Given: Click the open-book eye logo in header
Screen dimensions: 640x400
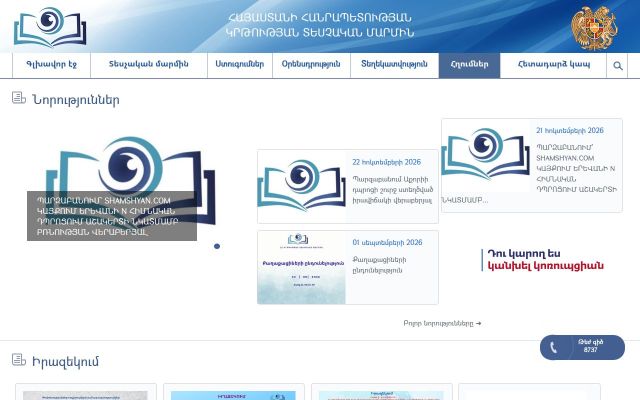Looking at the screenshot, I should coord(50,27).
